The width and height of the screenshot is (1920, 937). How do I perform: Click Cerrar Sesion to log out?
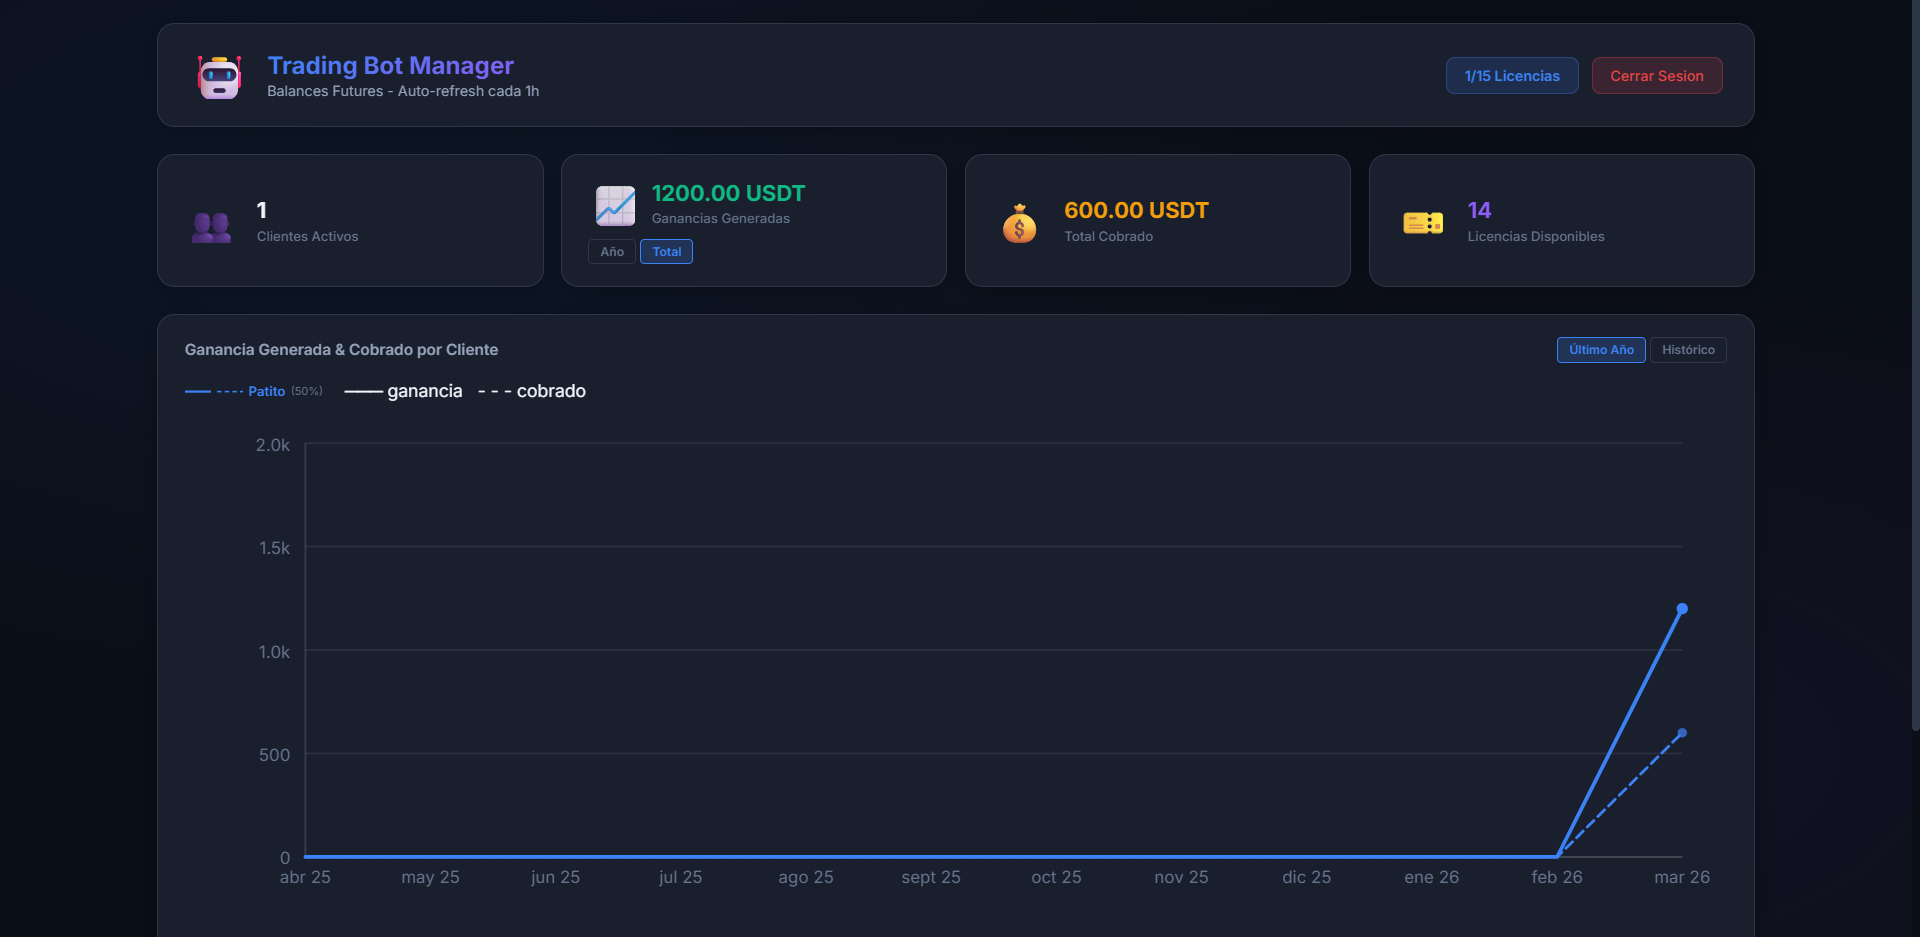point(1656,75)
